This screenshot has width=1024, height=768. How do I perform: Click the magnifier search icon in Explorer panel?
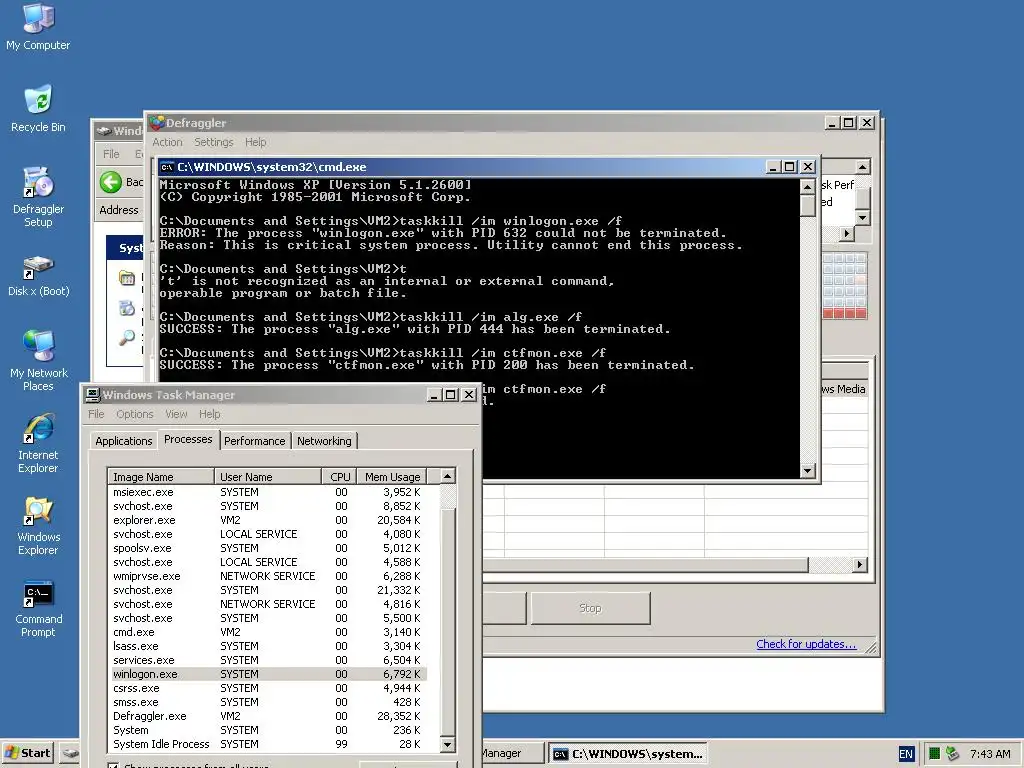pos(127,338)
